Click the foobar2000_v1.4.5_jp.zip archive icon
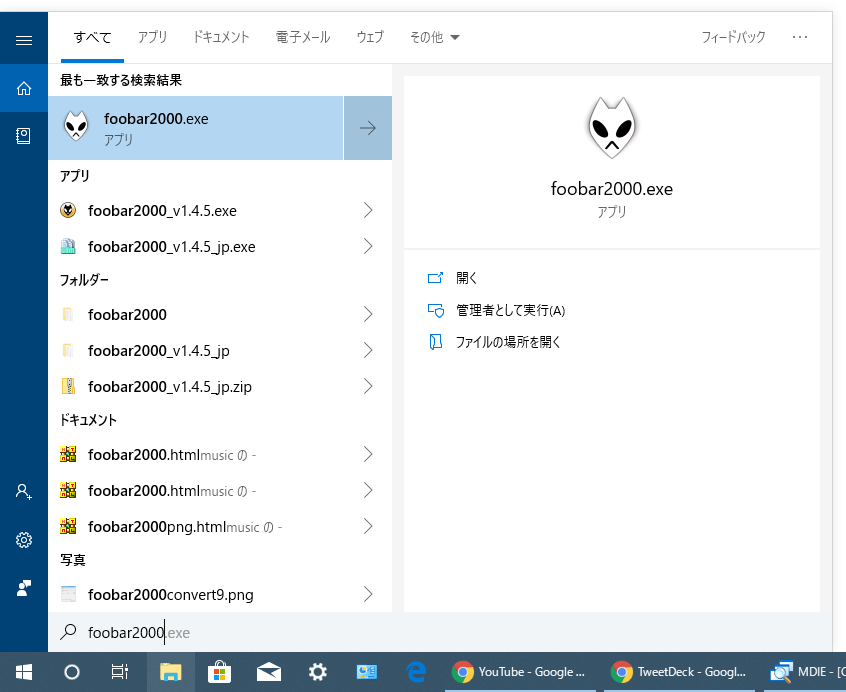Viewport: 846px width, 692px height. [68, 386]
